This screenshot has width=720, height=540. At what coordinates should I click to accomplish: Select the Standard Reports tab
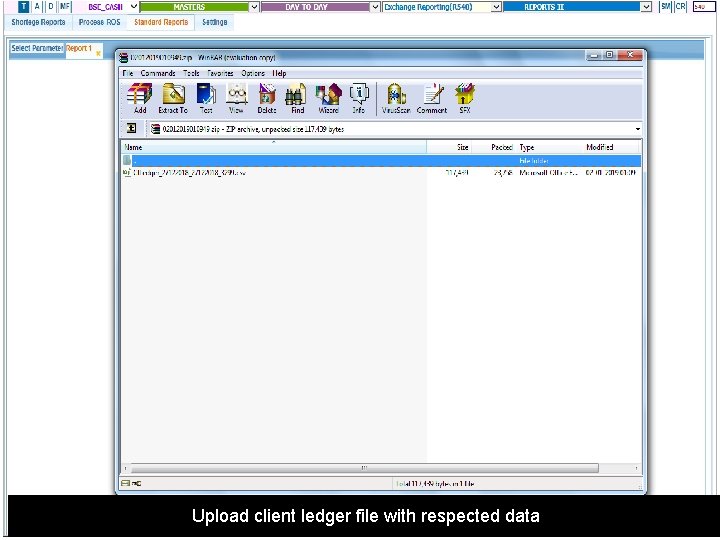[x=161, y=22]
